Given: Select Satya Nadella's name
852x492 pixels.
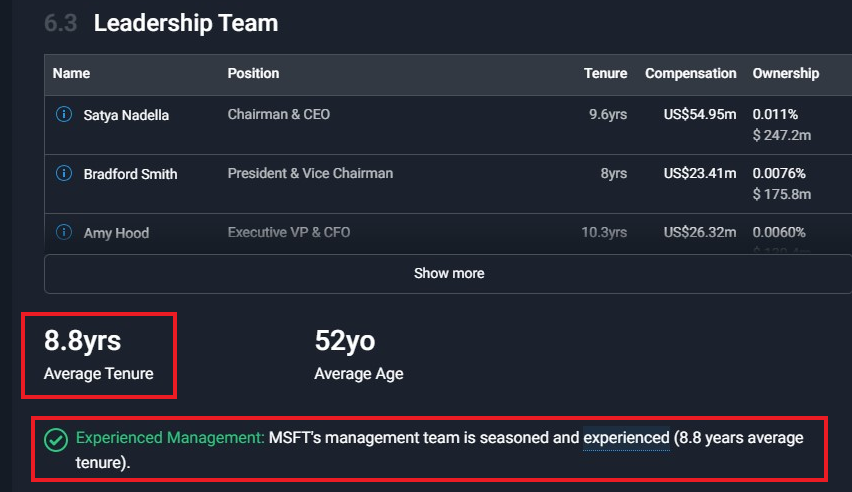Looking at the screenshot, I should 126,115.
